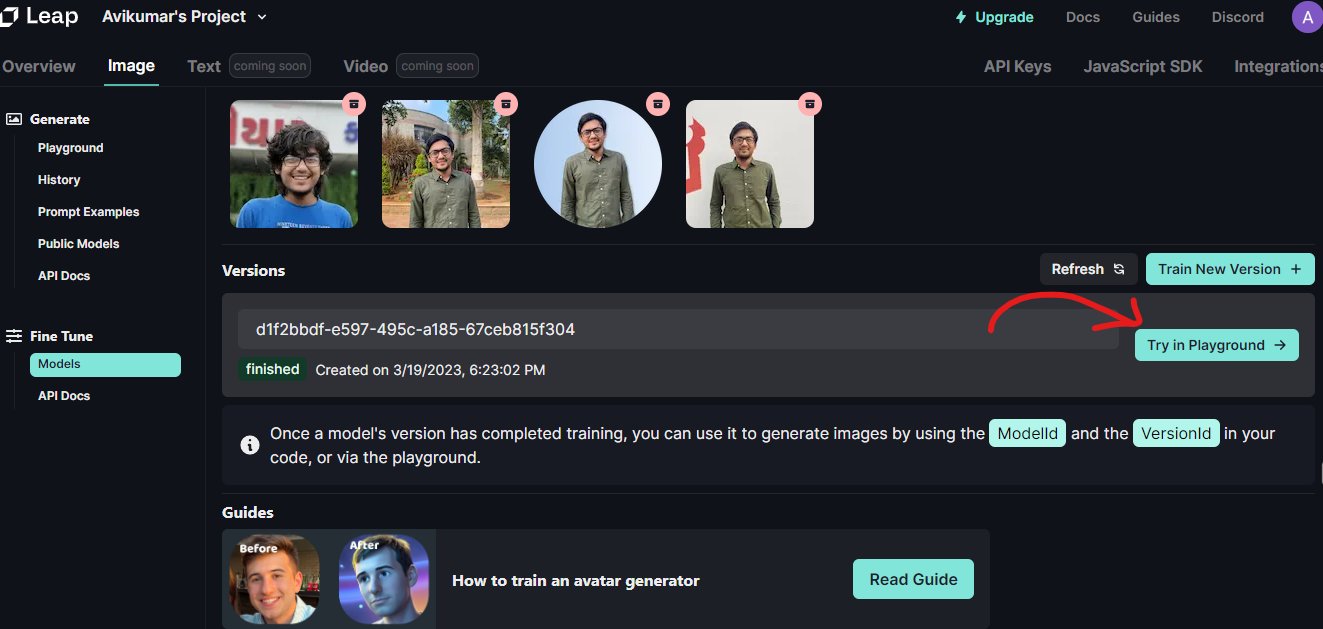Open the Integrations tab

click(x=1278, y=66)
